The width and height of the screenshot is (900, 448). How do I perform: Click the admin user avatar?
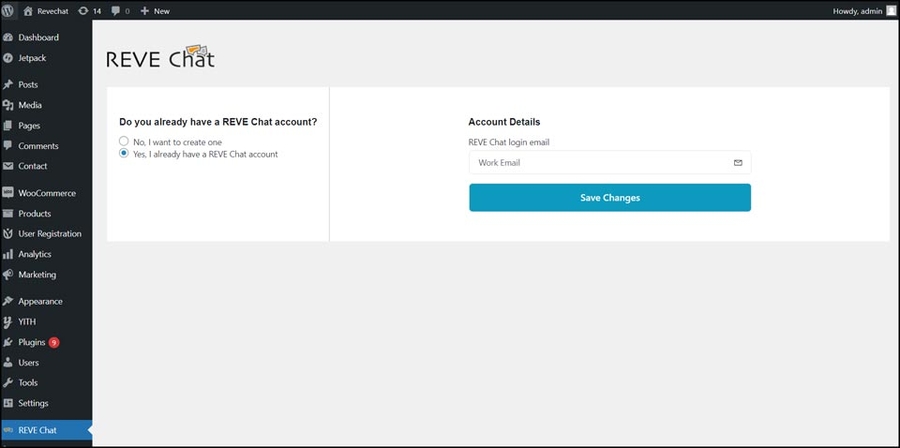click(x=890, y=11)
